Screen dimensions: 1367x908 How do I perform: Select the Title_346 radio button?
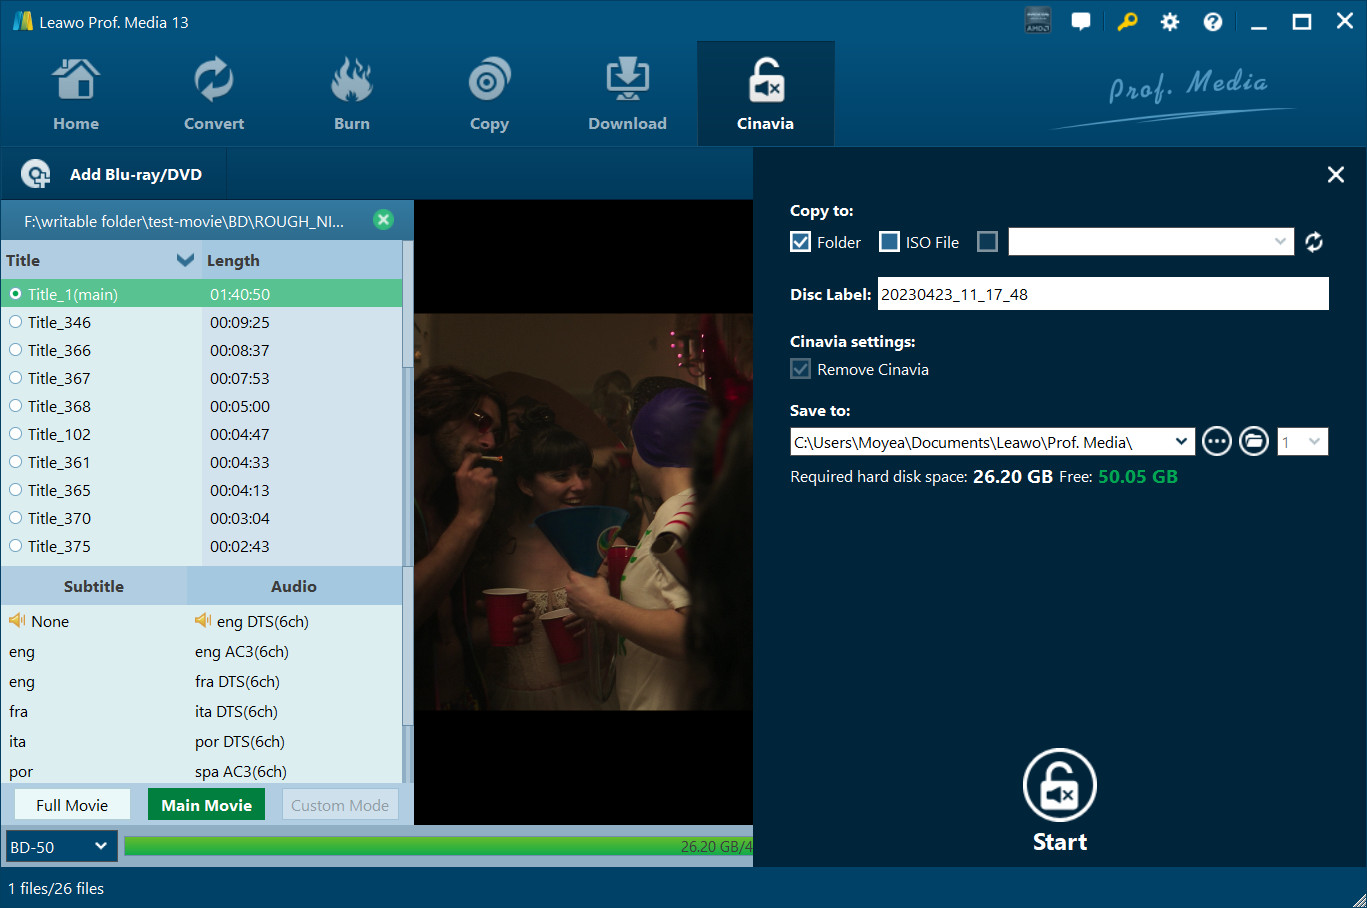[16, 322]
